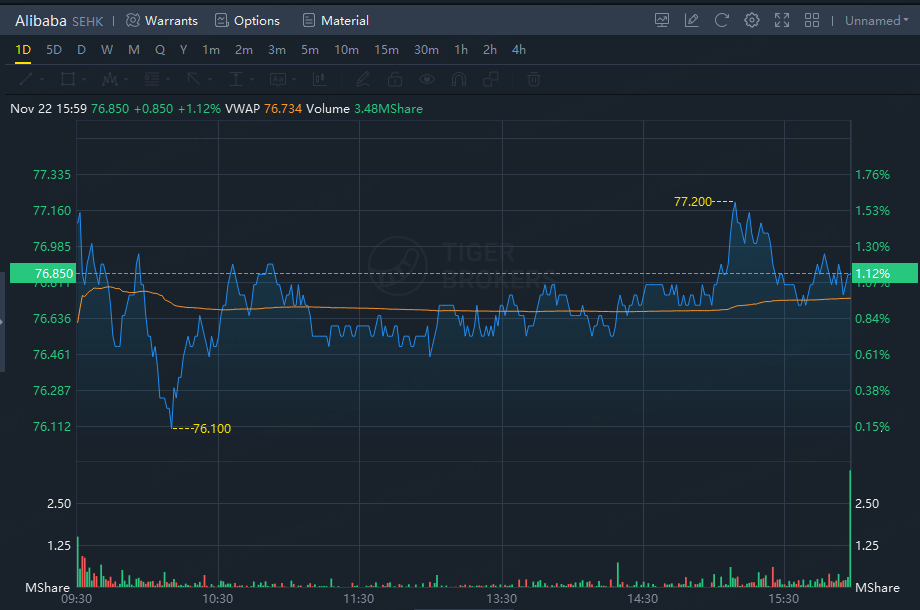Click the Alibaba stock name

[40, 21]
